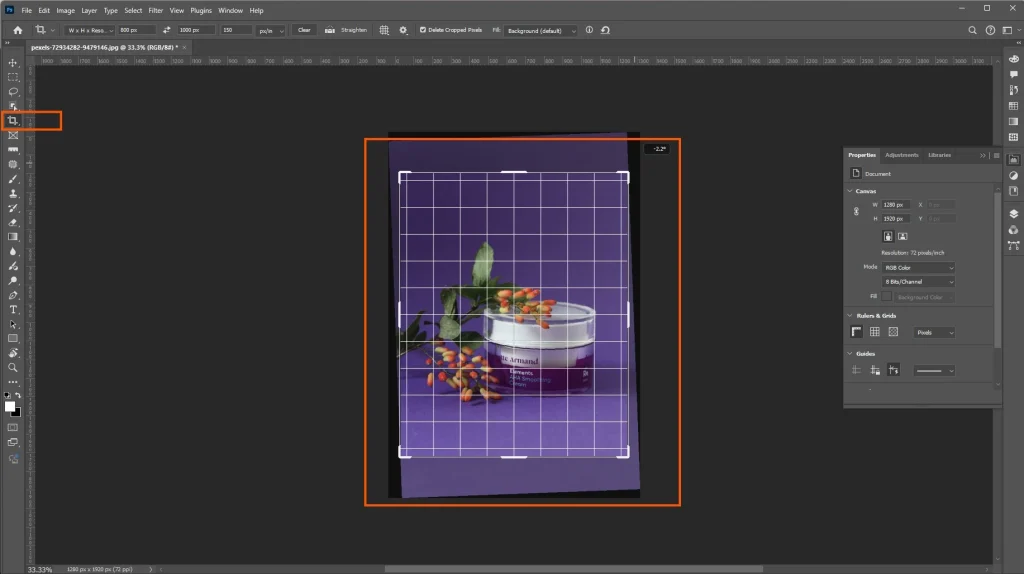Set canvas orientation to landscape
Image resolution: width=1024 pixels, height=574 pixels.
[903, 236]
